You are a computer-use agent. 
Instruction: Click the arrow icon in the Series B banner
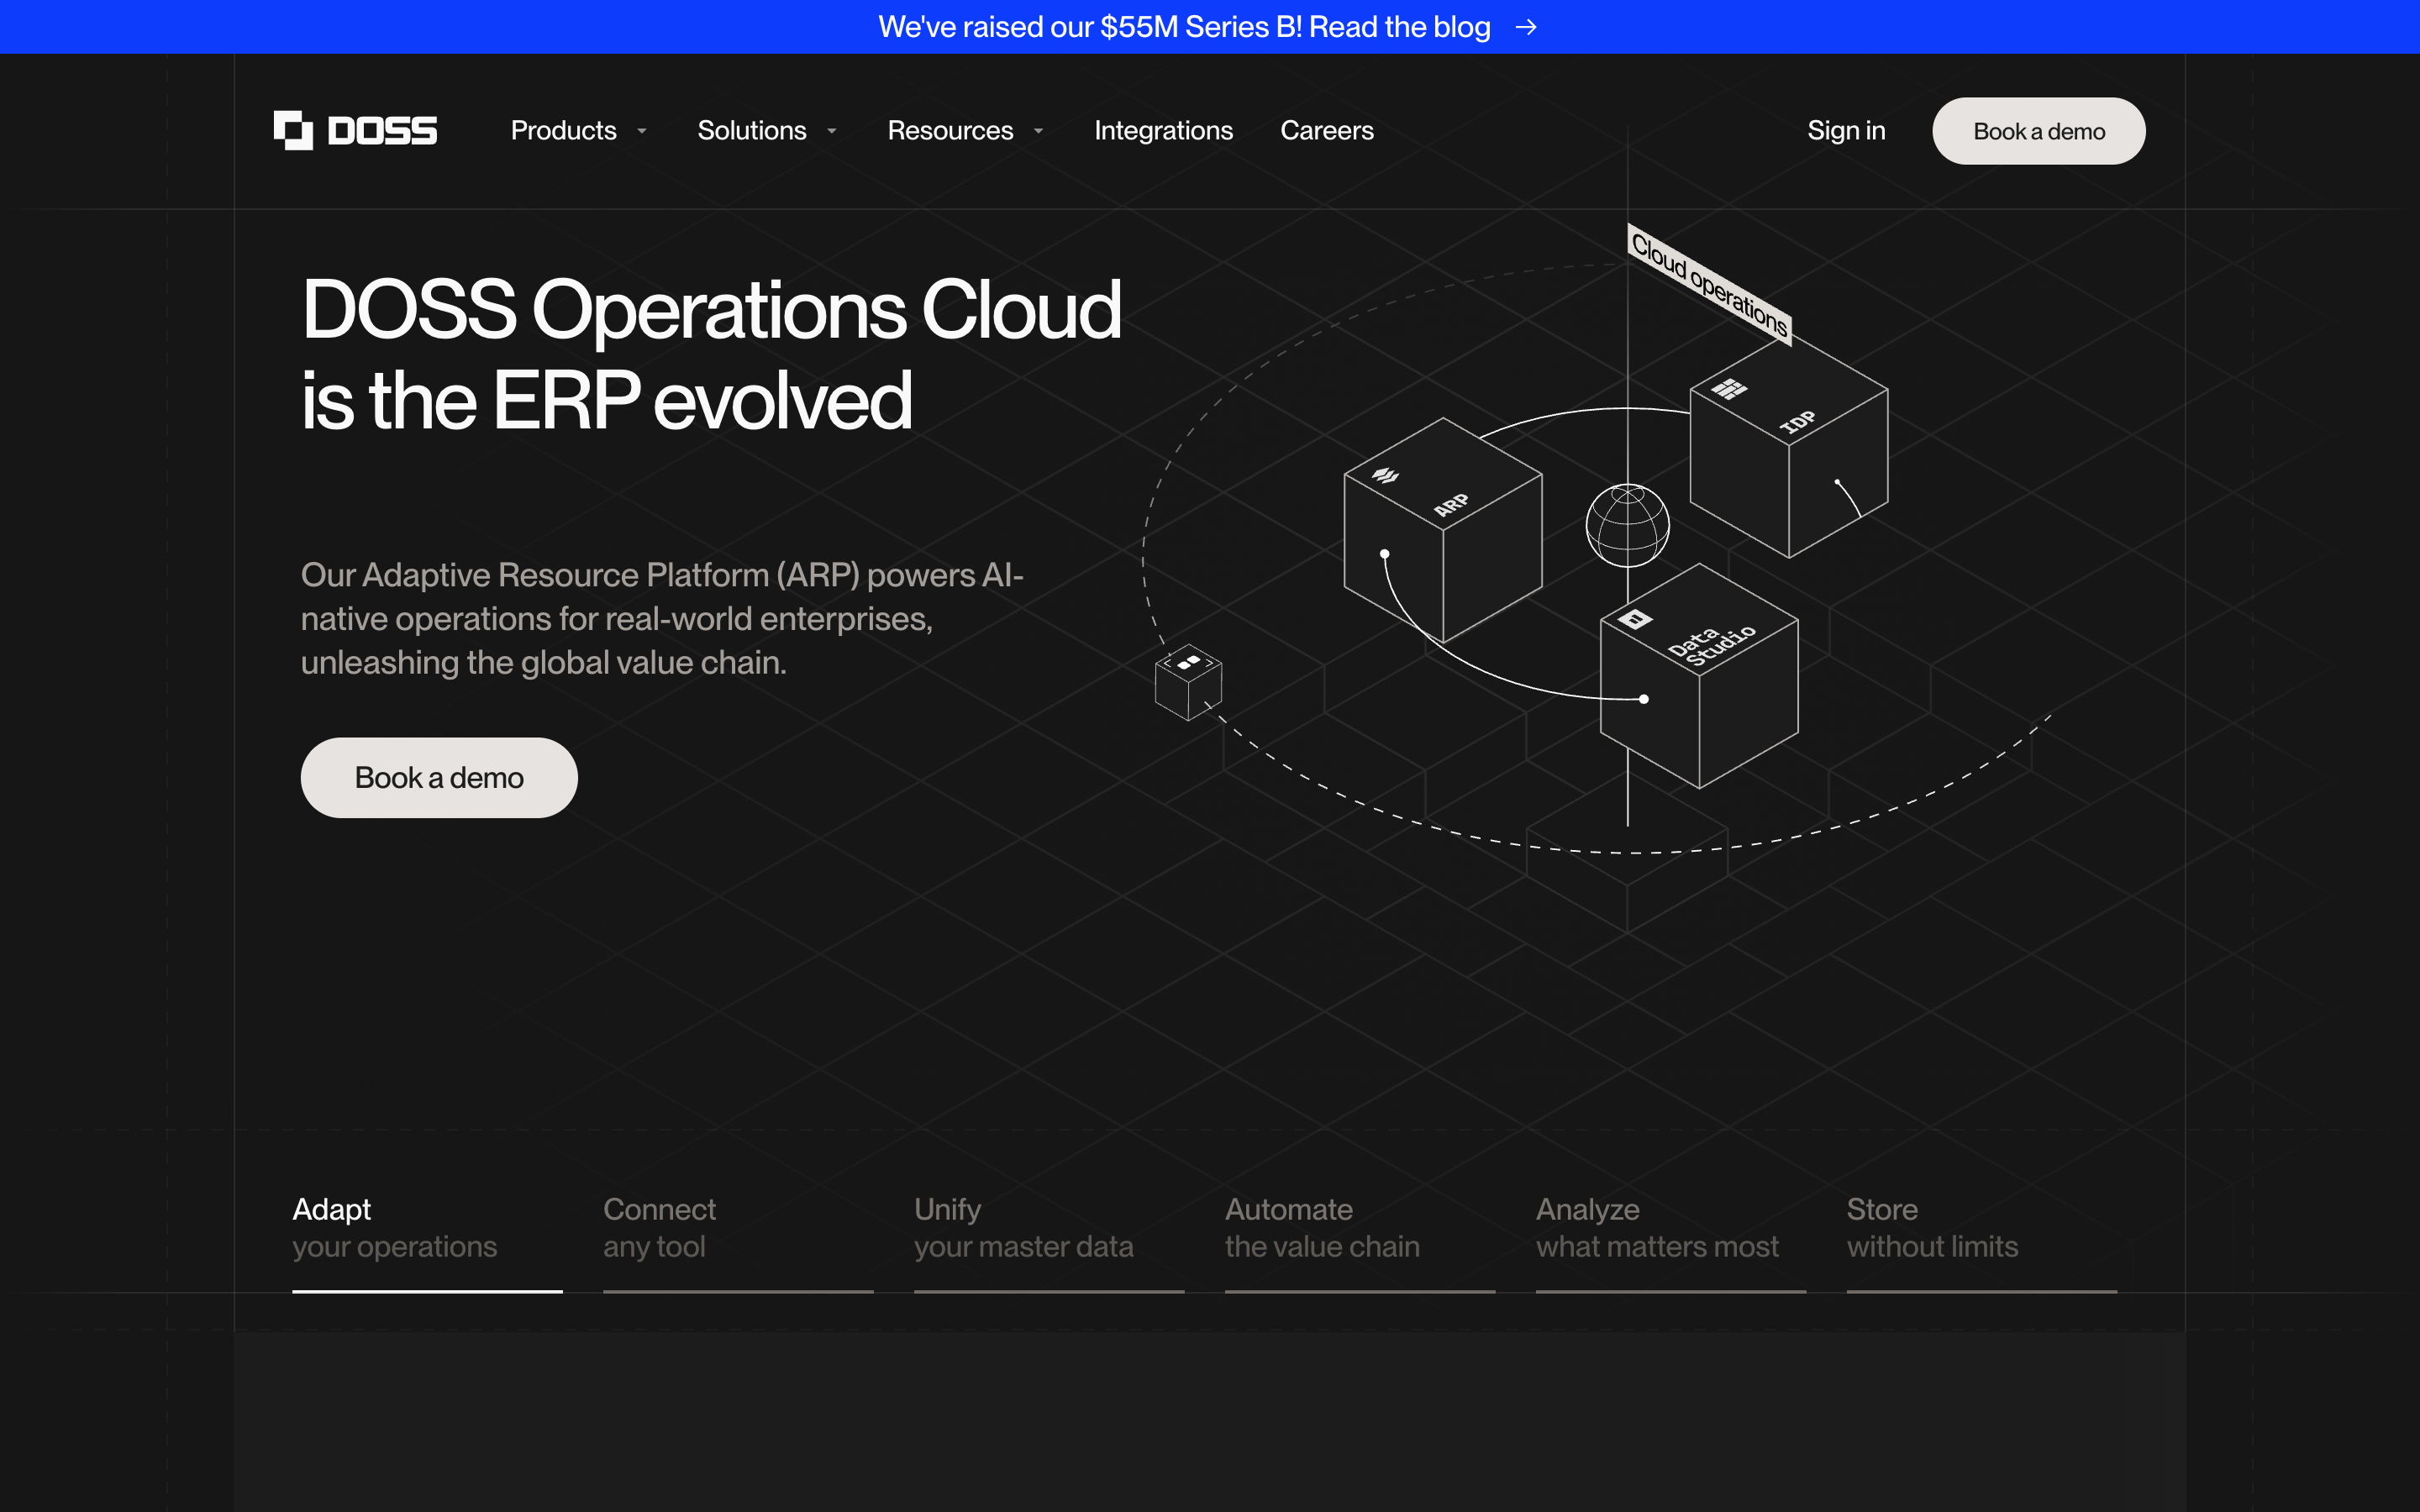tap(1526, 27)
